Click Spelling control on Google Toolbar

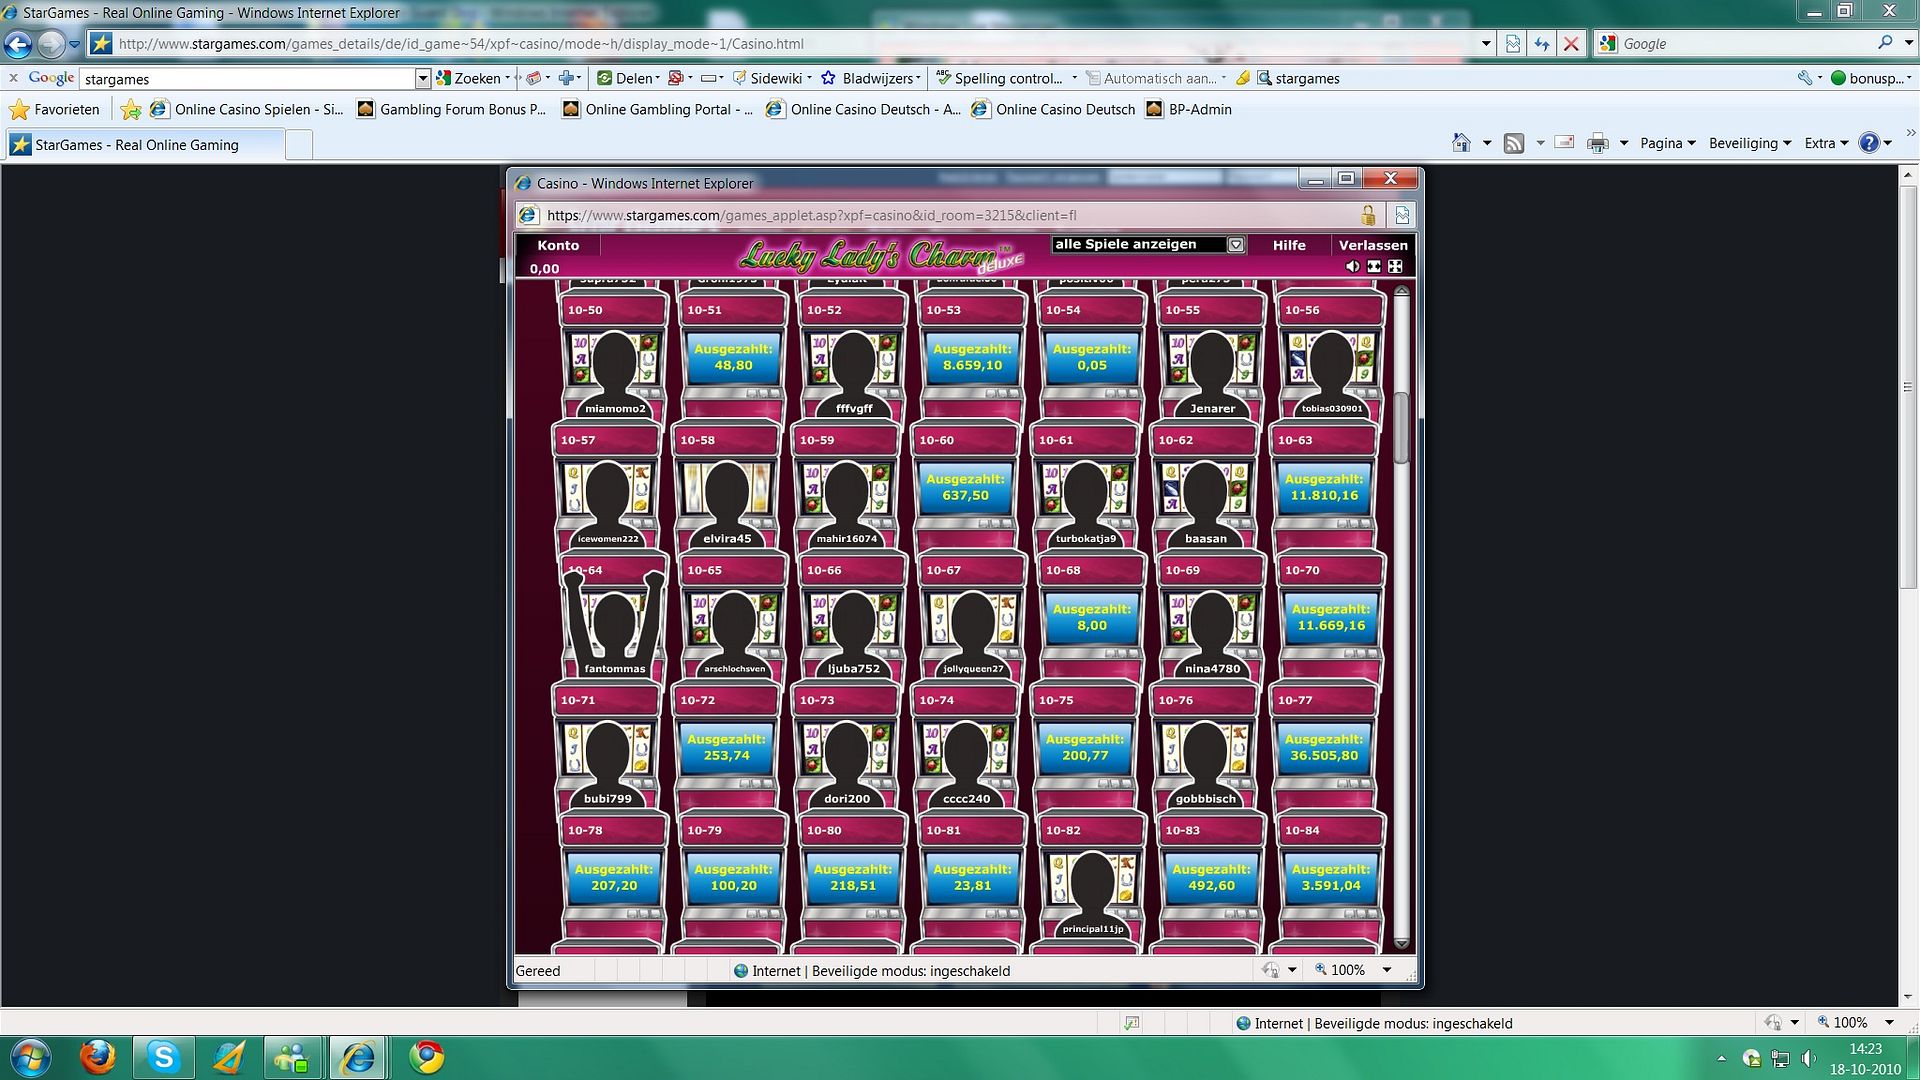(1001, 78)
